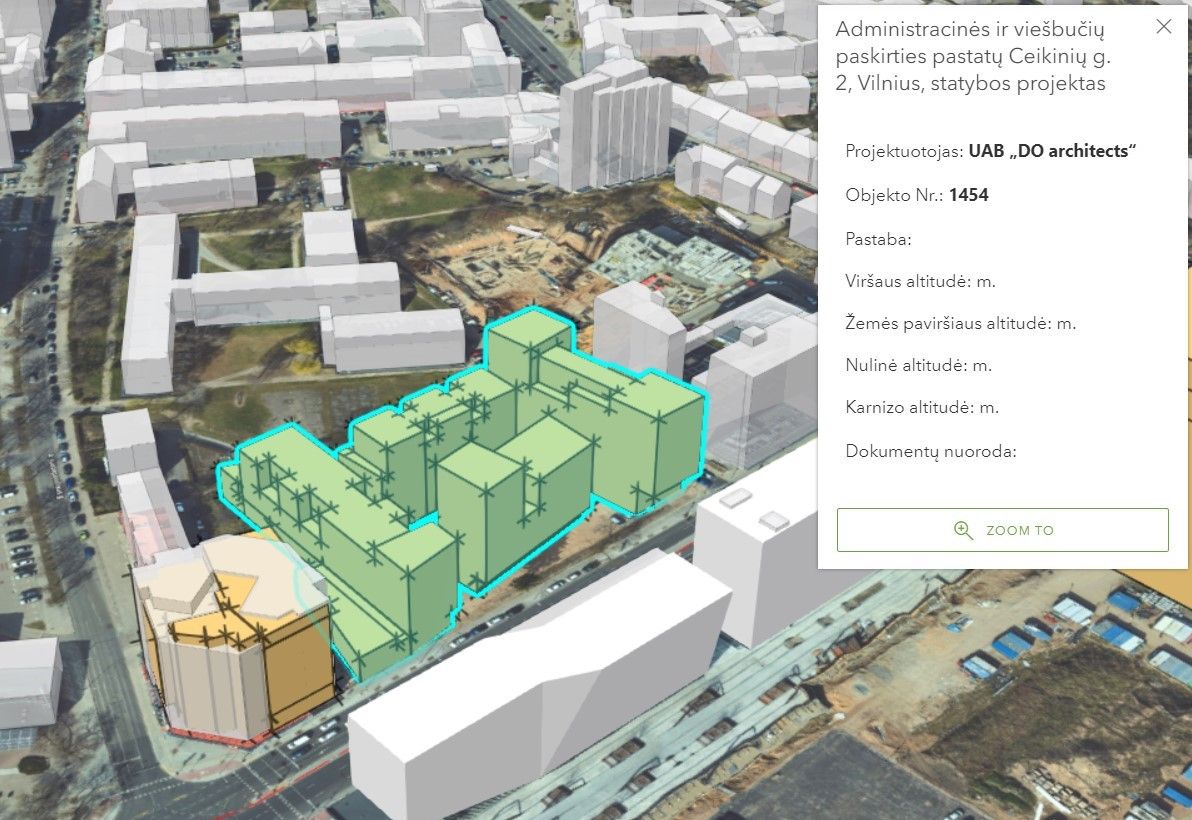This screenshot has height=820, width=1192.
Task: Click the designer name UAB „DO architects“
Action: click(x=1052, y=152)
